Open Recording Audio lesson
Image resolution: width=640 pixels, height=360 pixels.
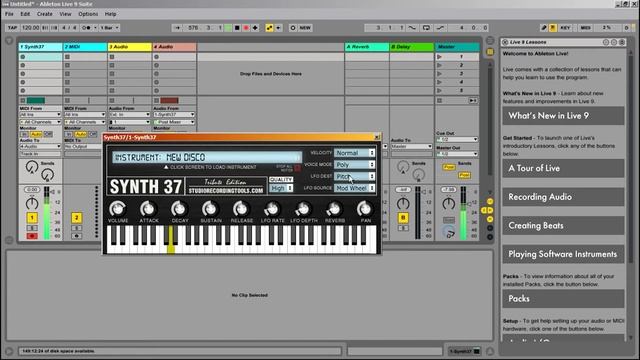563,197
